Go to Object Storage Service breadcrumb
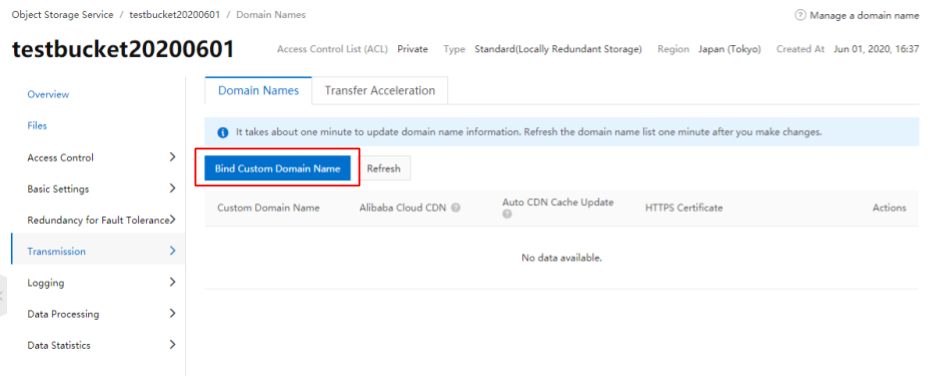This screenshot has height=385, width=933. (x=62, y=15)
